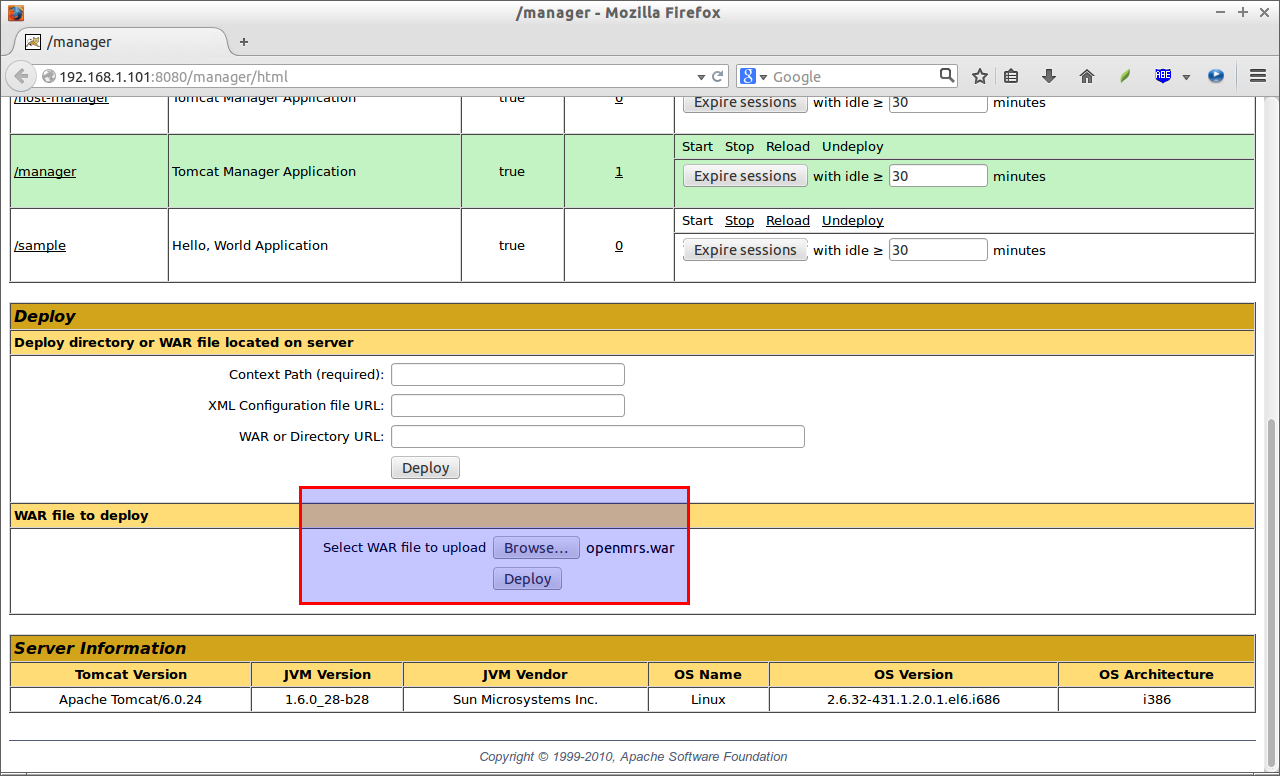
Task: Click sessions count 0 for /sample
Action: click(x=619, y=246)
